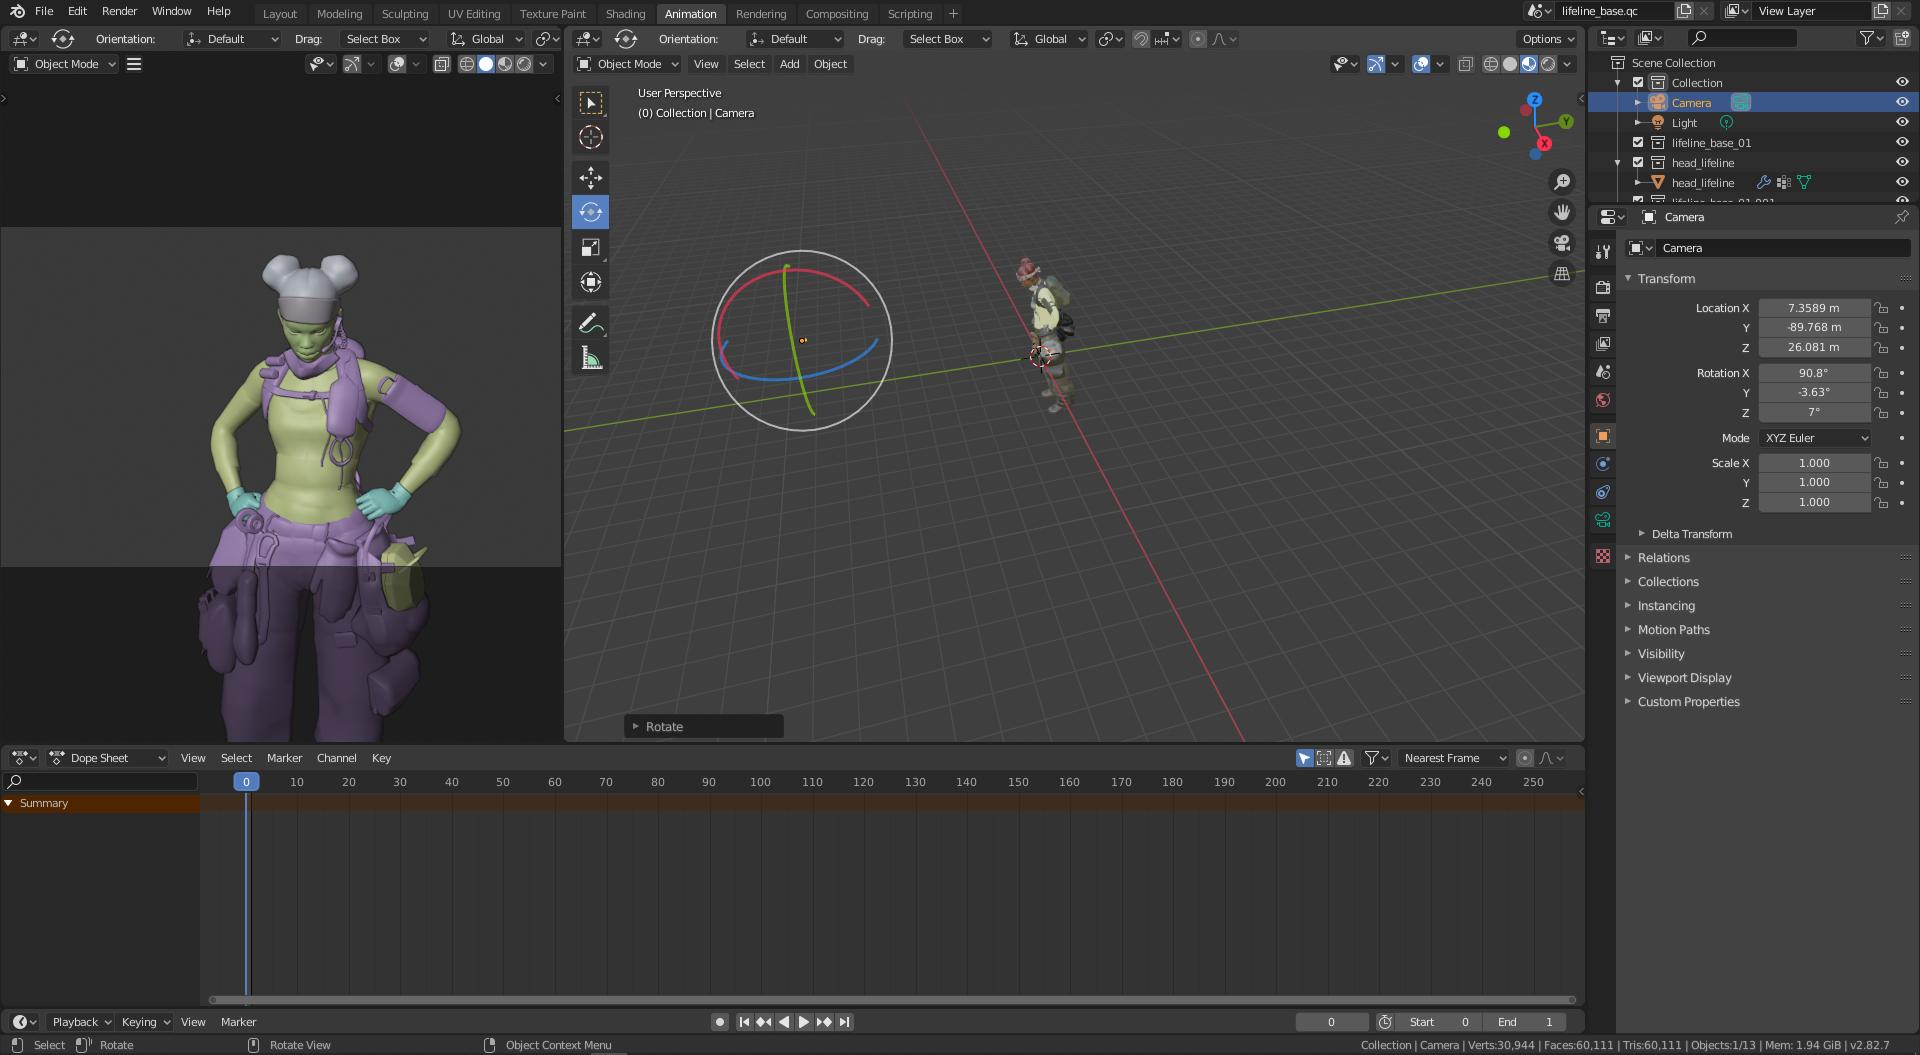
Task: Select the Rotate tool in viewport toolbar
Action: tap(591, 212)
